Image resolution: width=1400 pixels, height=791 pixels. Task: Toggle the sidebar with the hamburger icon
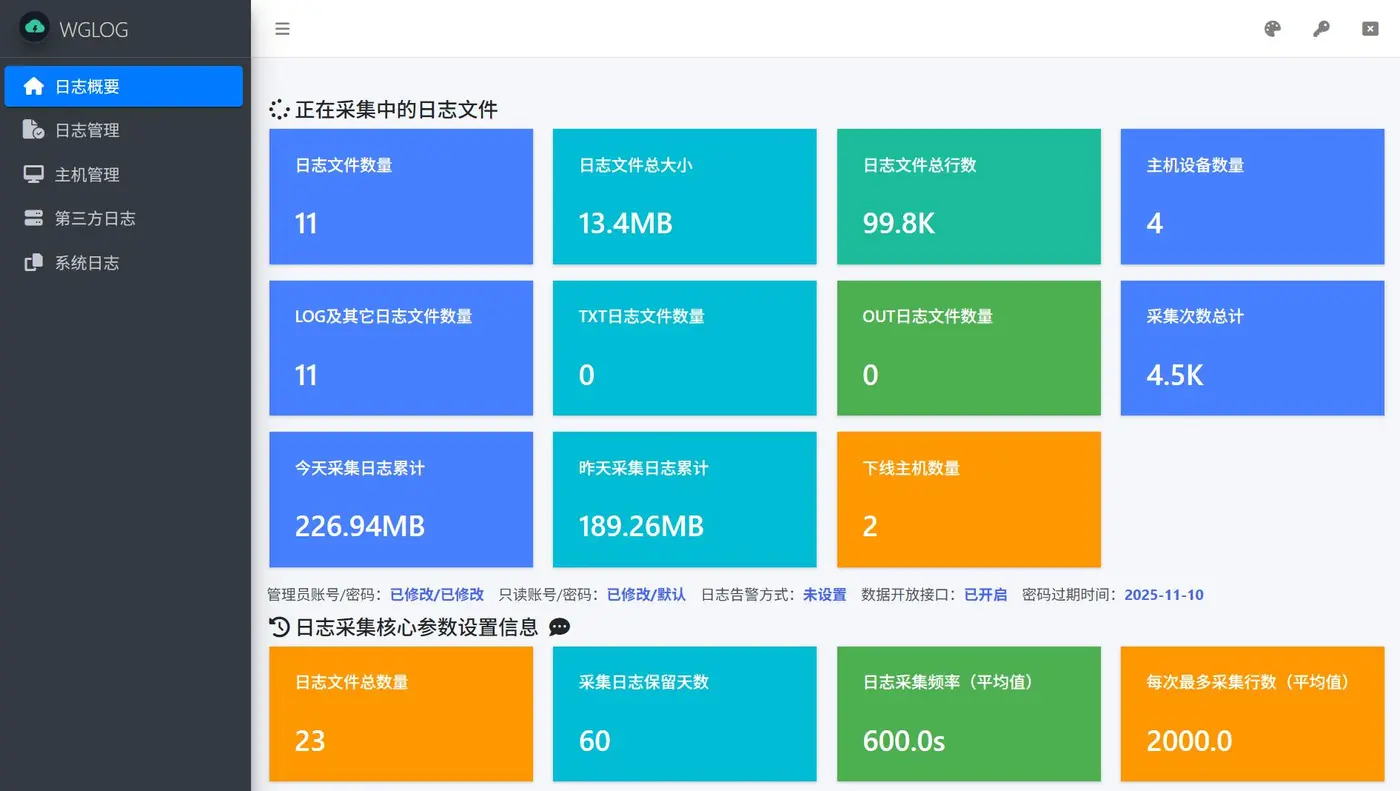[x=282, y=29]
